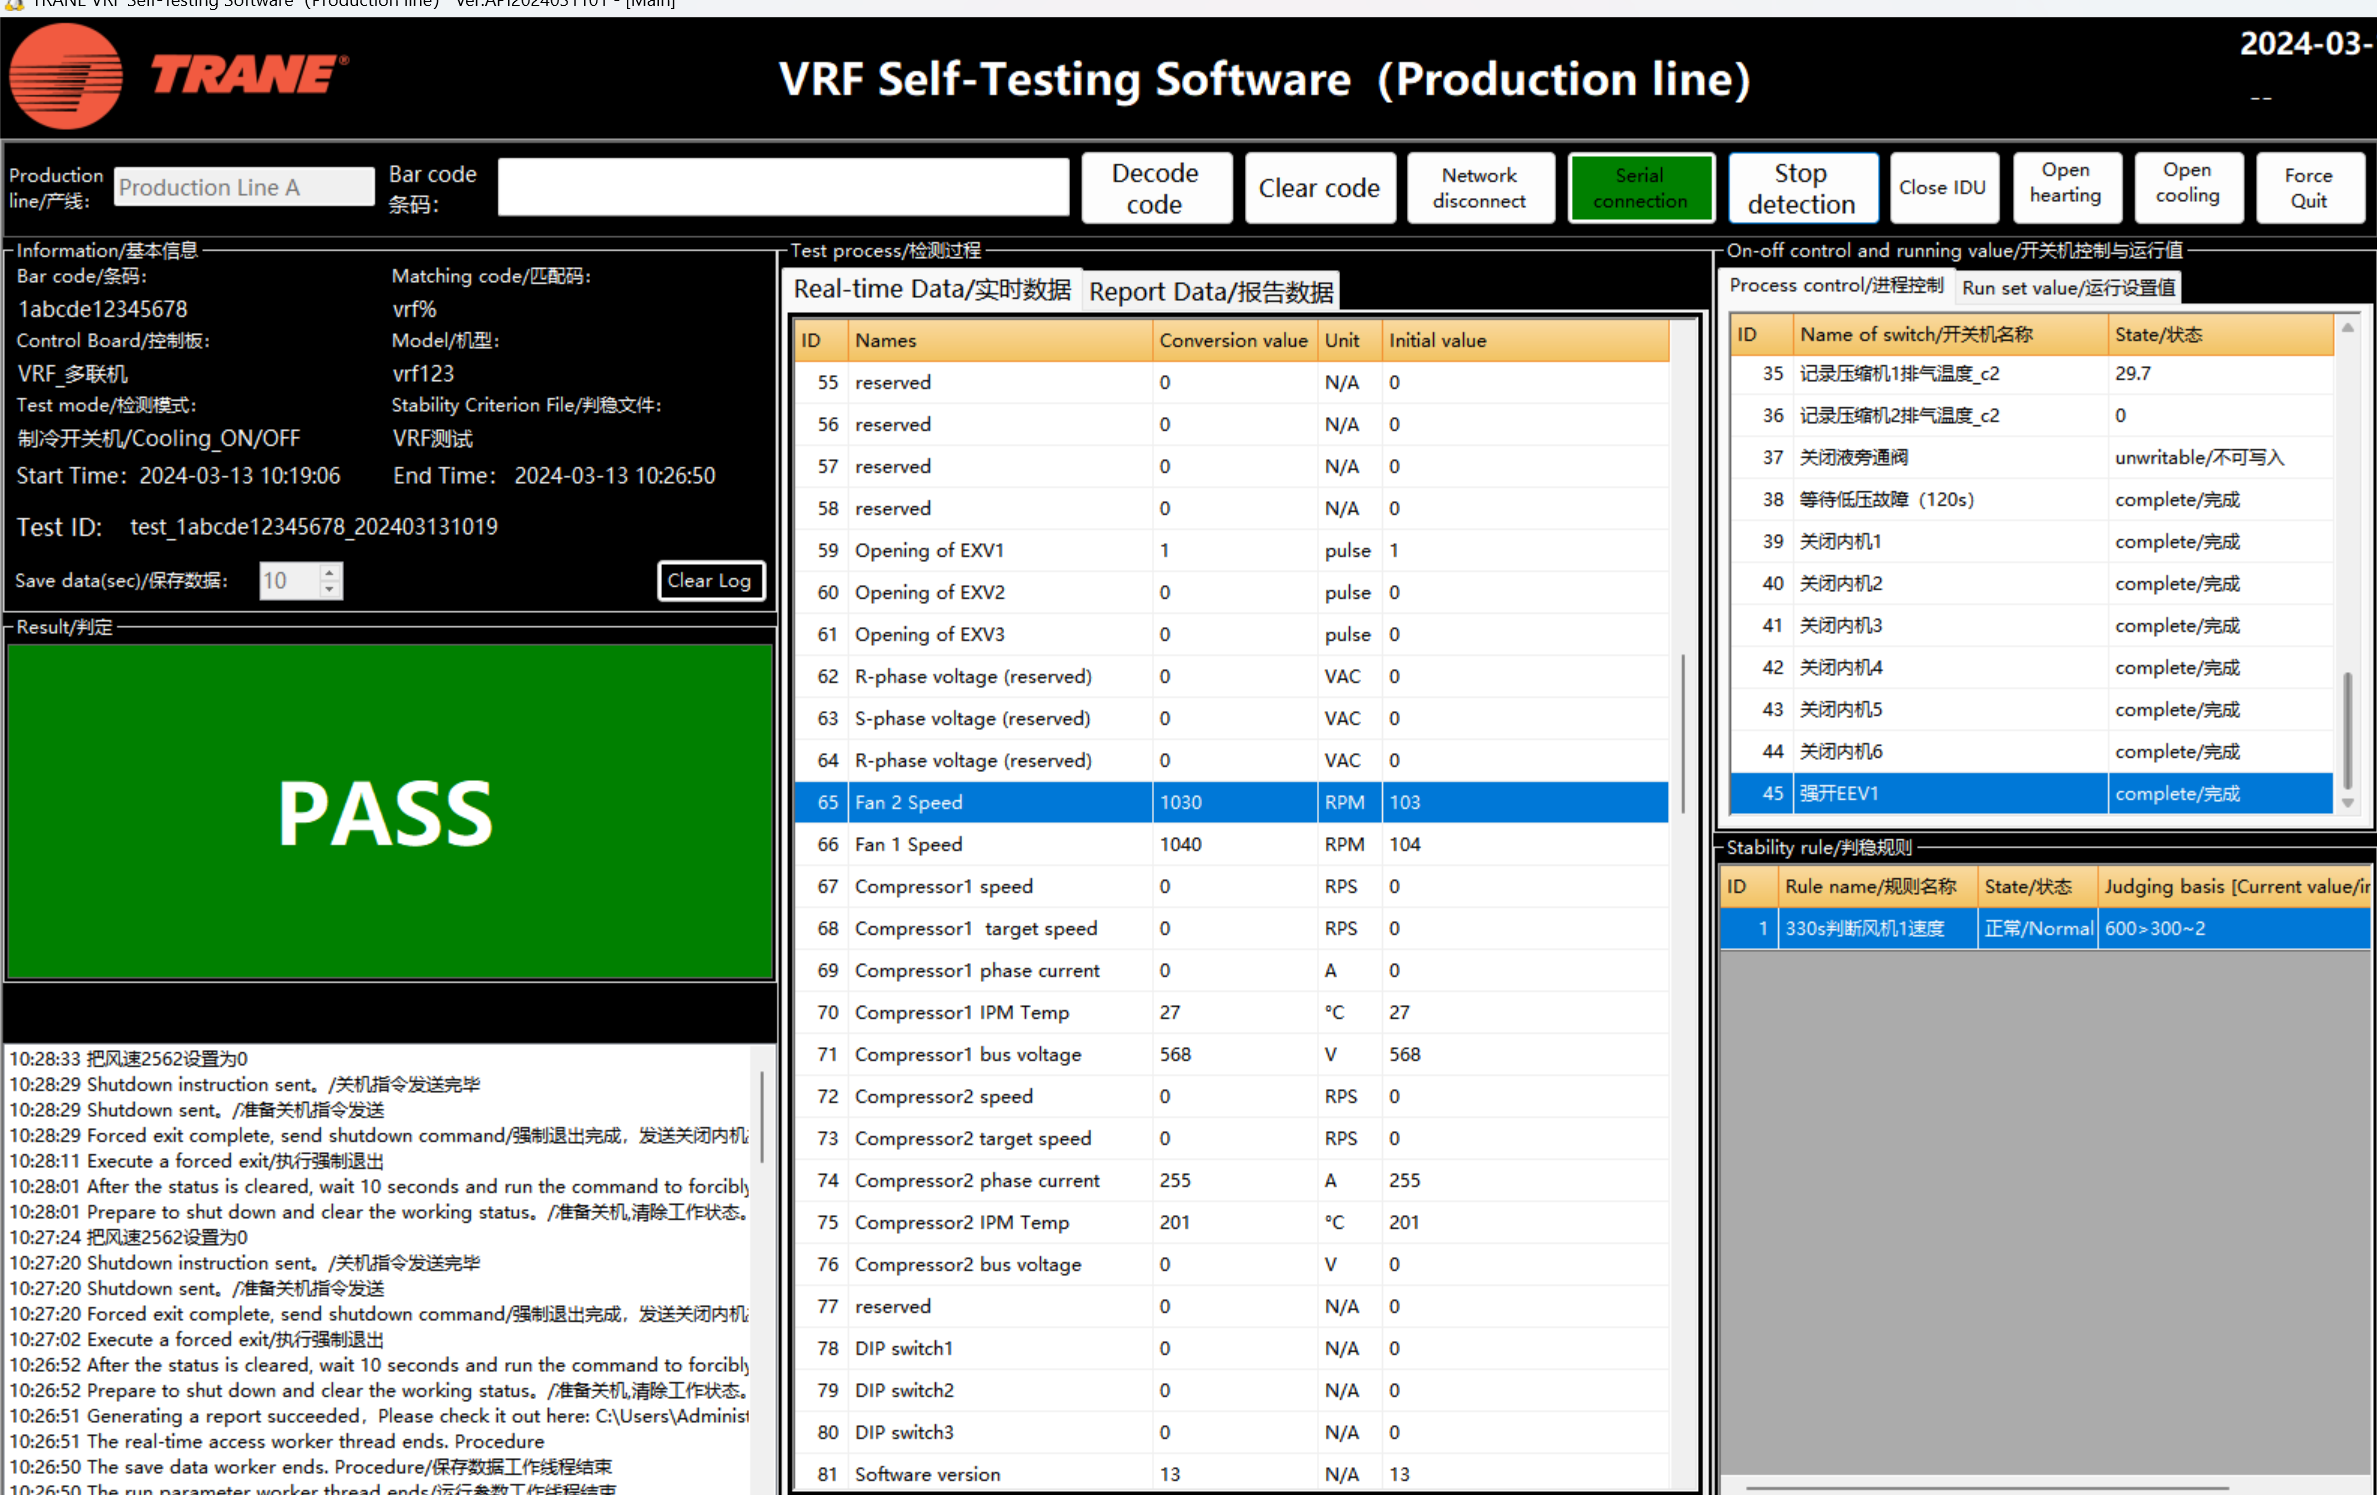Image resolution: width=2377 pixels, height=1495 pixels.
Task: Select the Compressor1 IPM Temp row
Action: click(x=1231, y=1012)
